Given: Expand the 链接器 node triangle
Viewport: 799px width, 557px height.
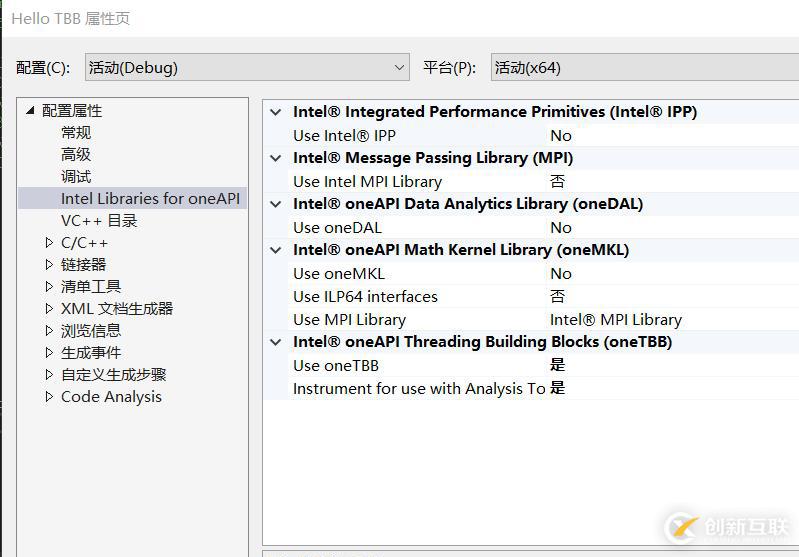Looking at the screenshot, I should (x=49, y=264).
